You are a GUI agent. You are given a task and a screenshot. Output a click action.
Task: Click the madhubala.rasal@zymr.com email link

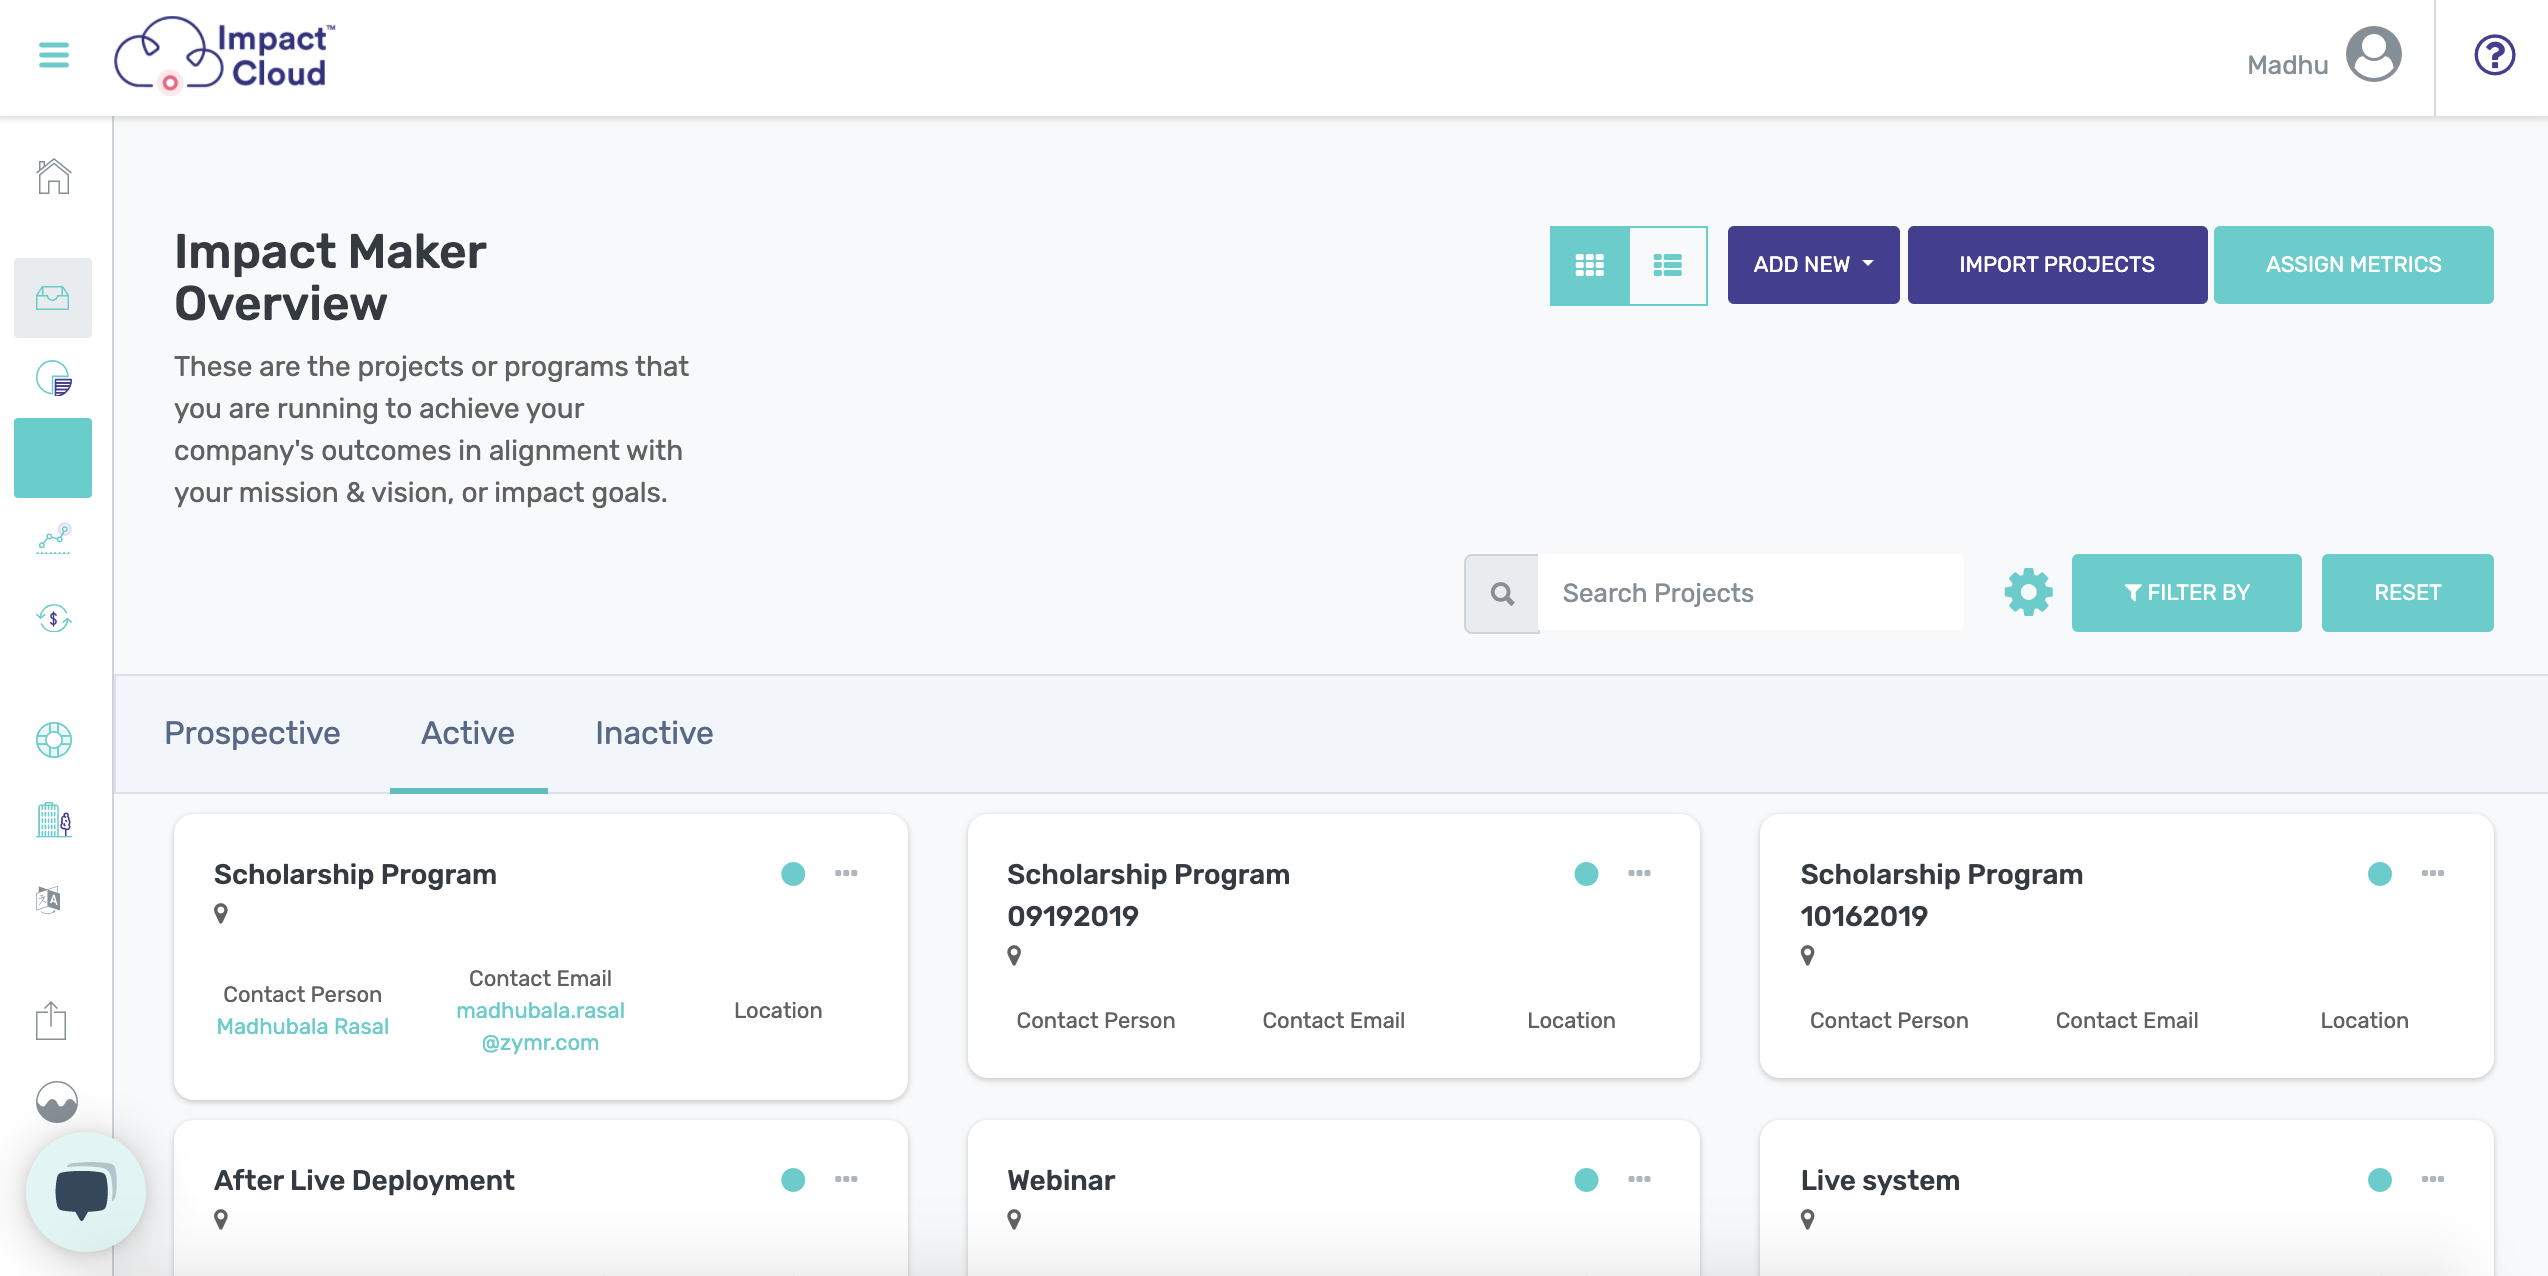[540, 1026]
